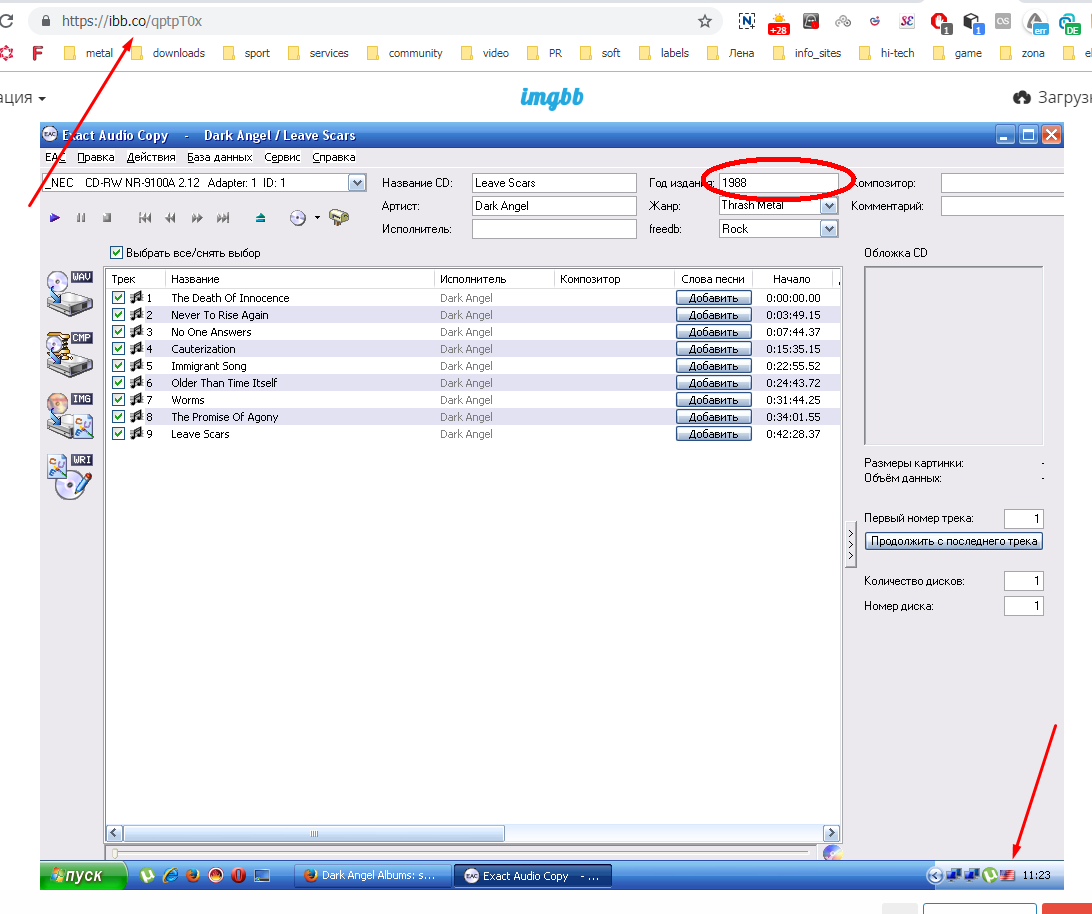Launch Internet Explorer from quick launch
Screen dimensions: 1092x914
click(x=170, y=876)
